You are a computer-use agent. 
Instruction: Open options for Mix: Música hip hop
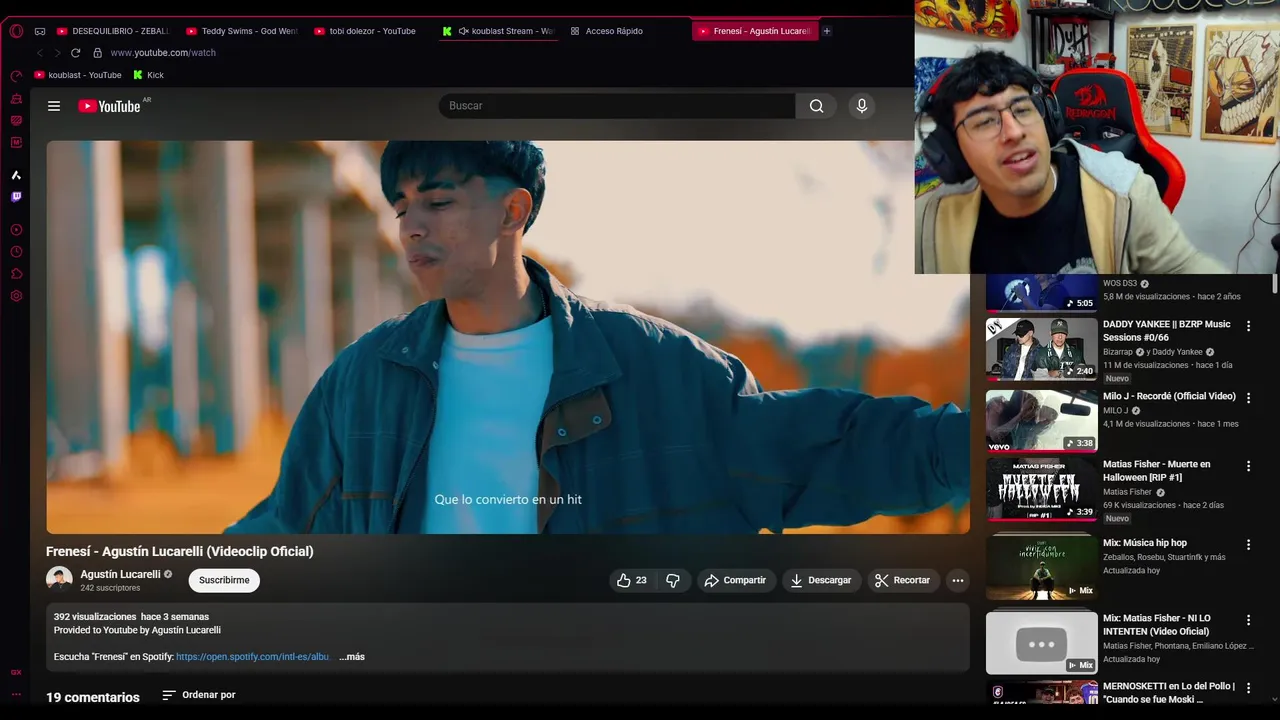1248,545
